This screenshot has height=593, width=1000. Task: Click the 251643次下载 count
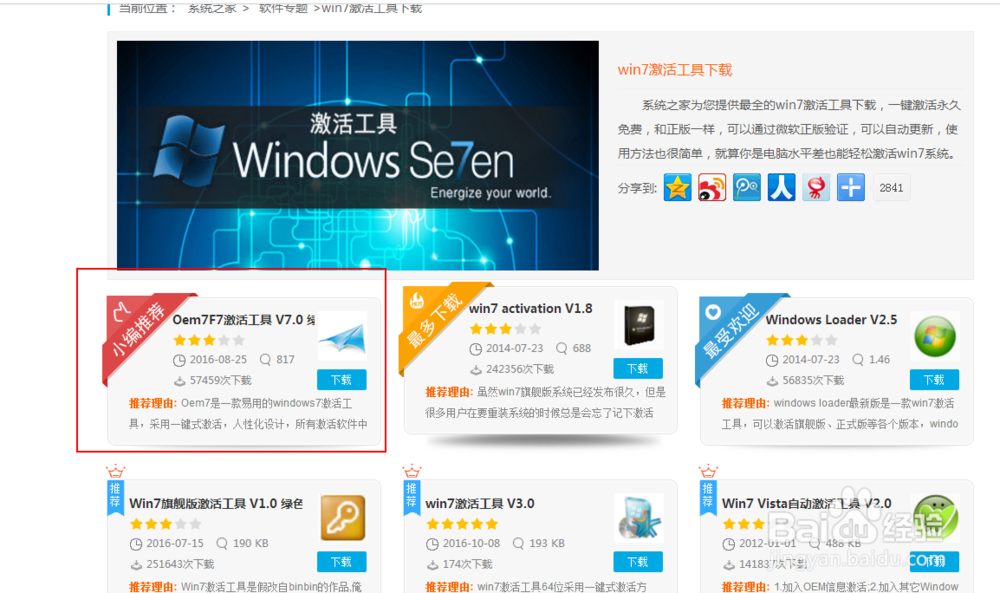click(180, 564)
